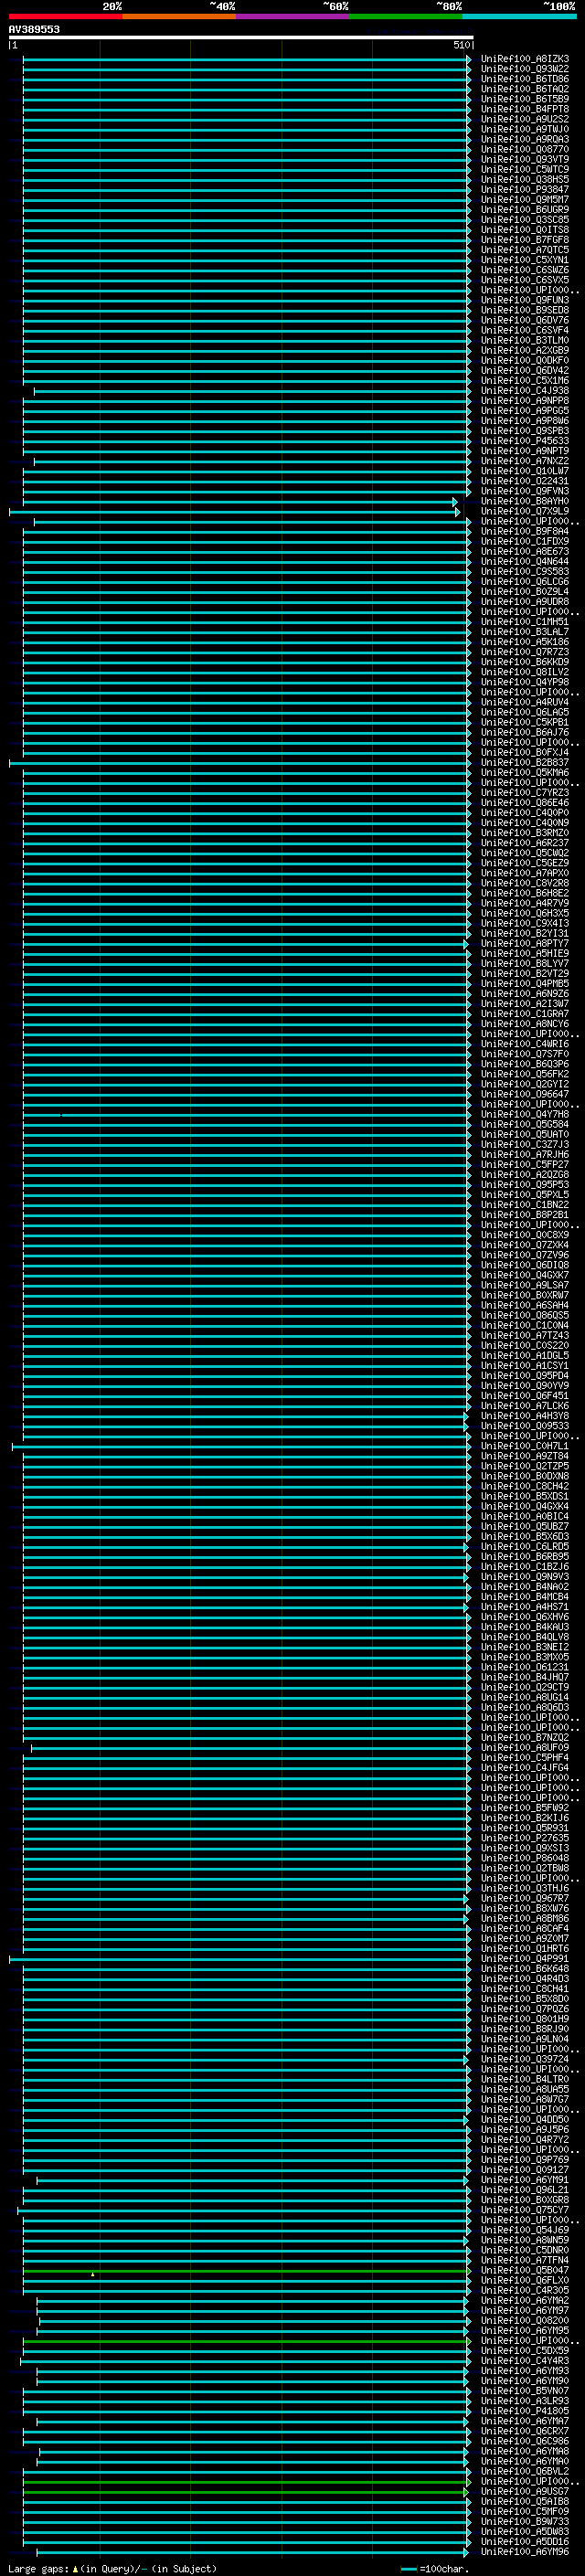The width and height of the screenshot is (585, 2576).
Task: Select the UniRef100_Q9FUN3 label
Action: tap(524, 301)
